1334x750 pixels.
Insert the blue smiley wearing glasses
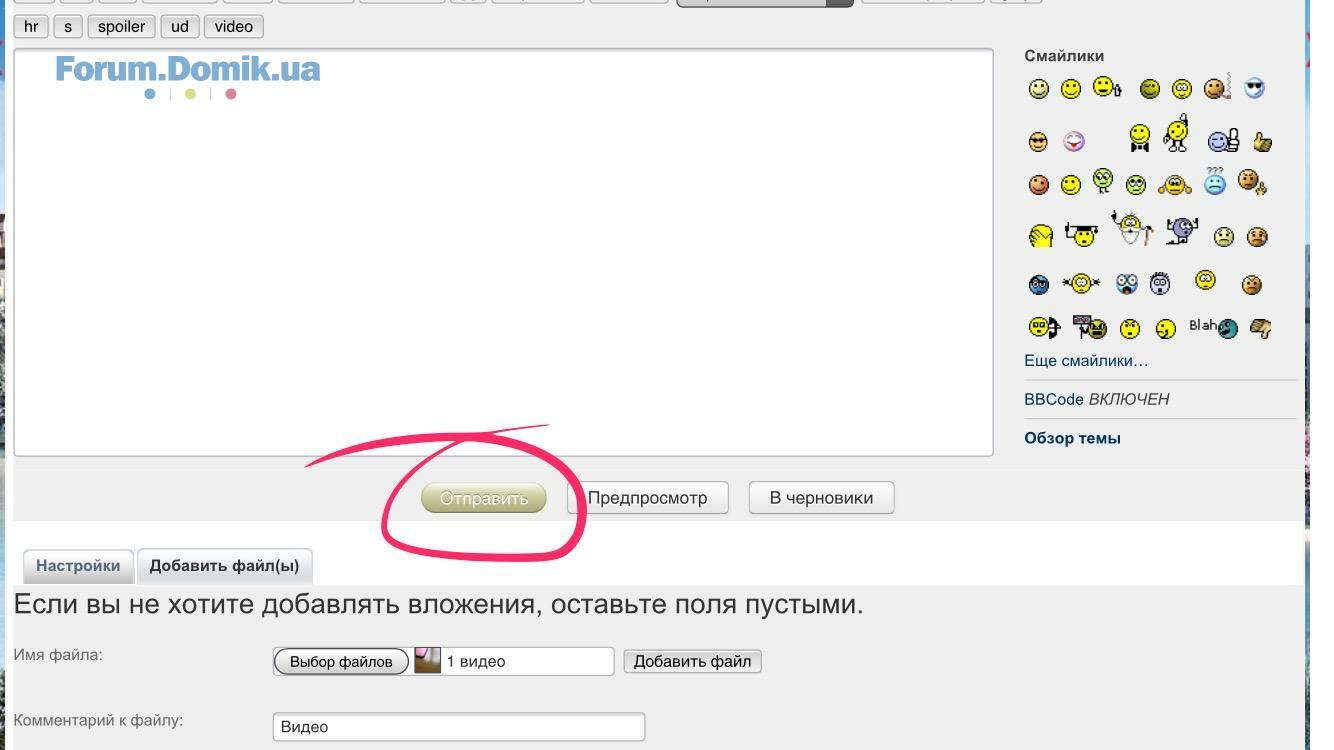(1039, 285)
